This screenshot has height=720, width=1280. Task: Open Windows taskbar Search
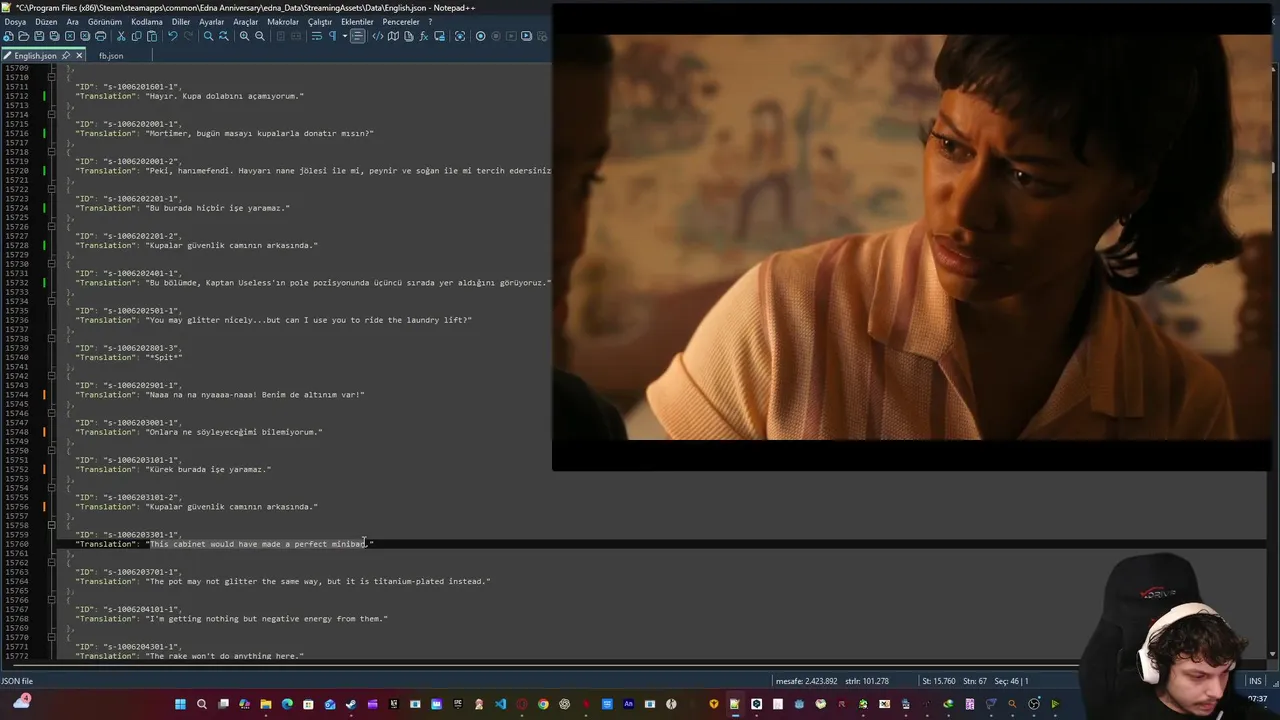click(x=201, y=704)
